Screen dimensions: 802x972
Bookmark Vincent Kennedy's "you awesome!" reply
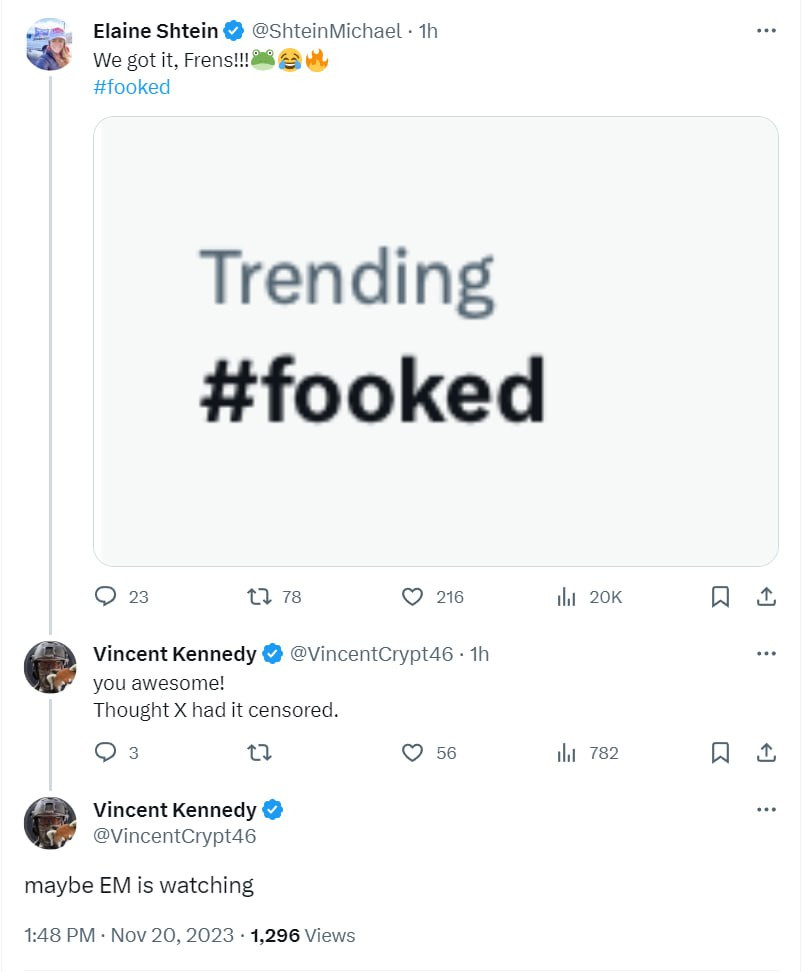pos(720,753)
